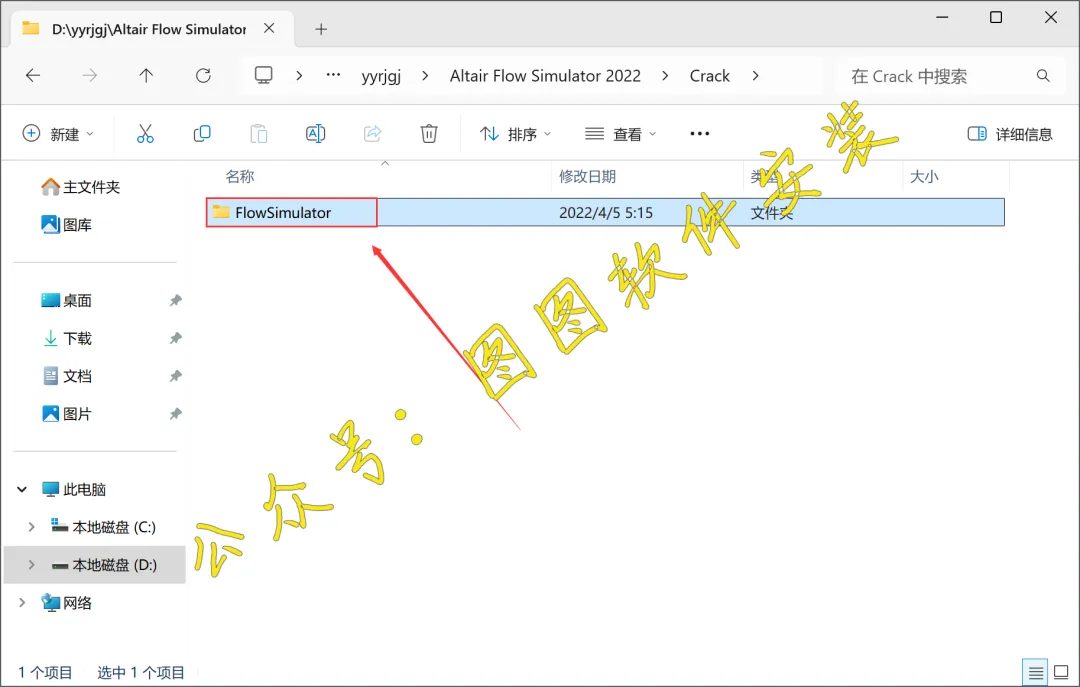The width and height of the screenshot is (1080, 687).
Task: Sort by 名称 column header
Action: click(240, 176)
